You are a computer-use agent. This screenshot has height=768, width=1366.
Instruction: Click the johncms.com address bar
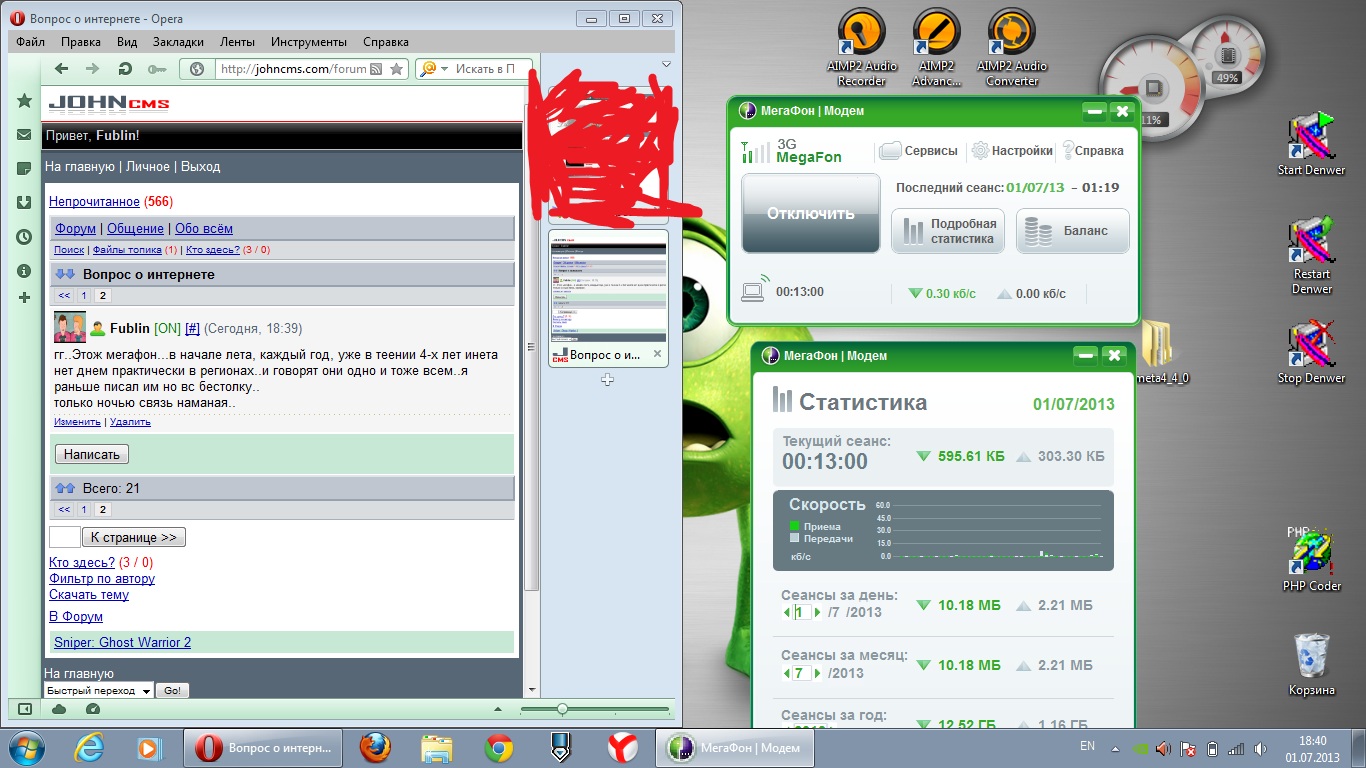click(293, 69)
